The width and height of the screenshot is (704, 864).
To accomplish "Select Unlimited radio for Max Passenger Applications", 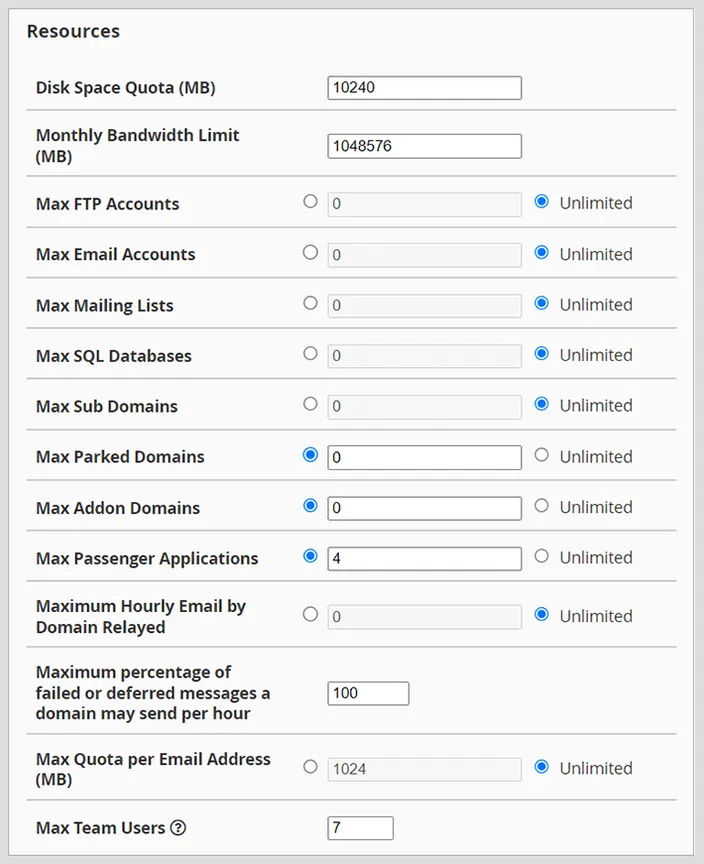I will [541, 556].
